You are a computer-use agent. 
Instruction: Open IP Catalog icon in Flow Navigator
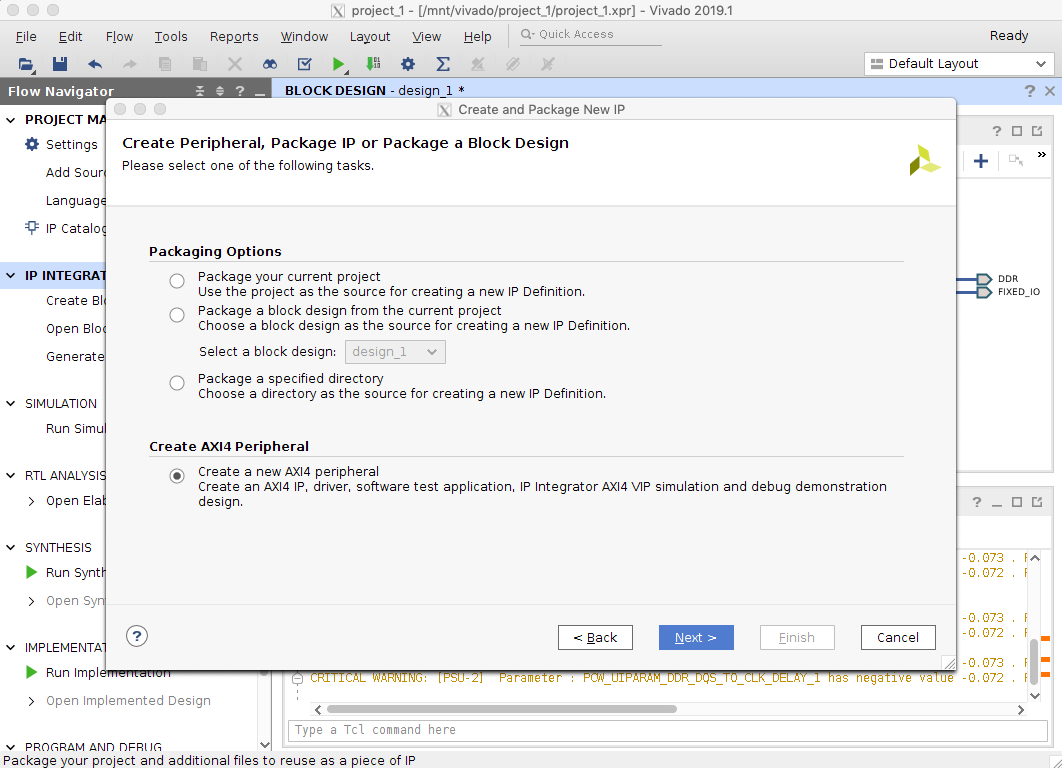point(32,228)
